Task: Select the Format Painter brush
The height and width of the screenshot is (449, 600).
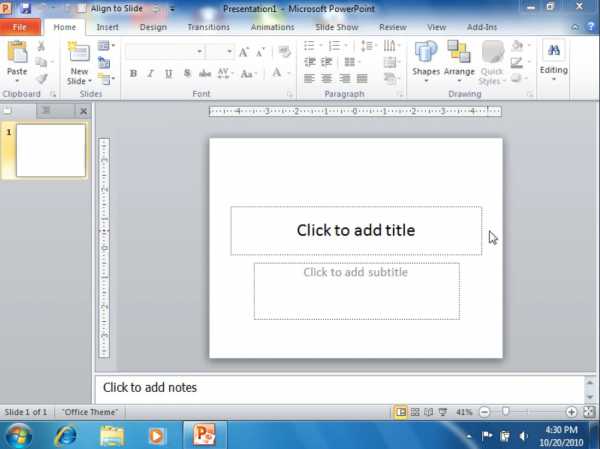Action: [x=41, y=79]
